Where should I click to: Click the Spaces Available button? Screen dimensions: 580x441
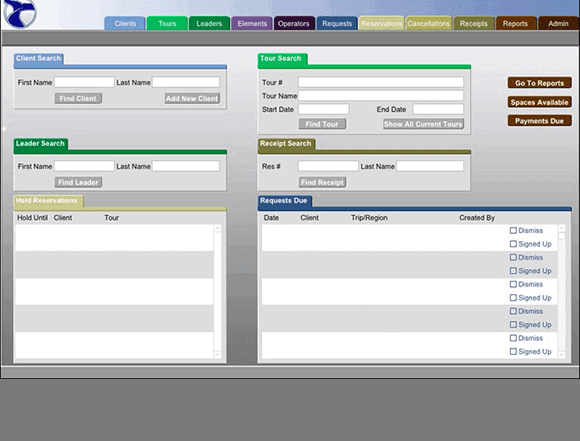point(540,102)
